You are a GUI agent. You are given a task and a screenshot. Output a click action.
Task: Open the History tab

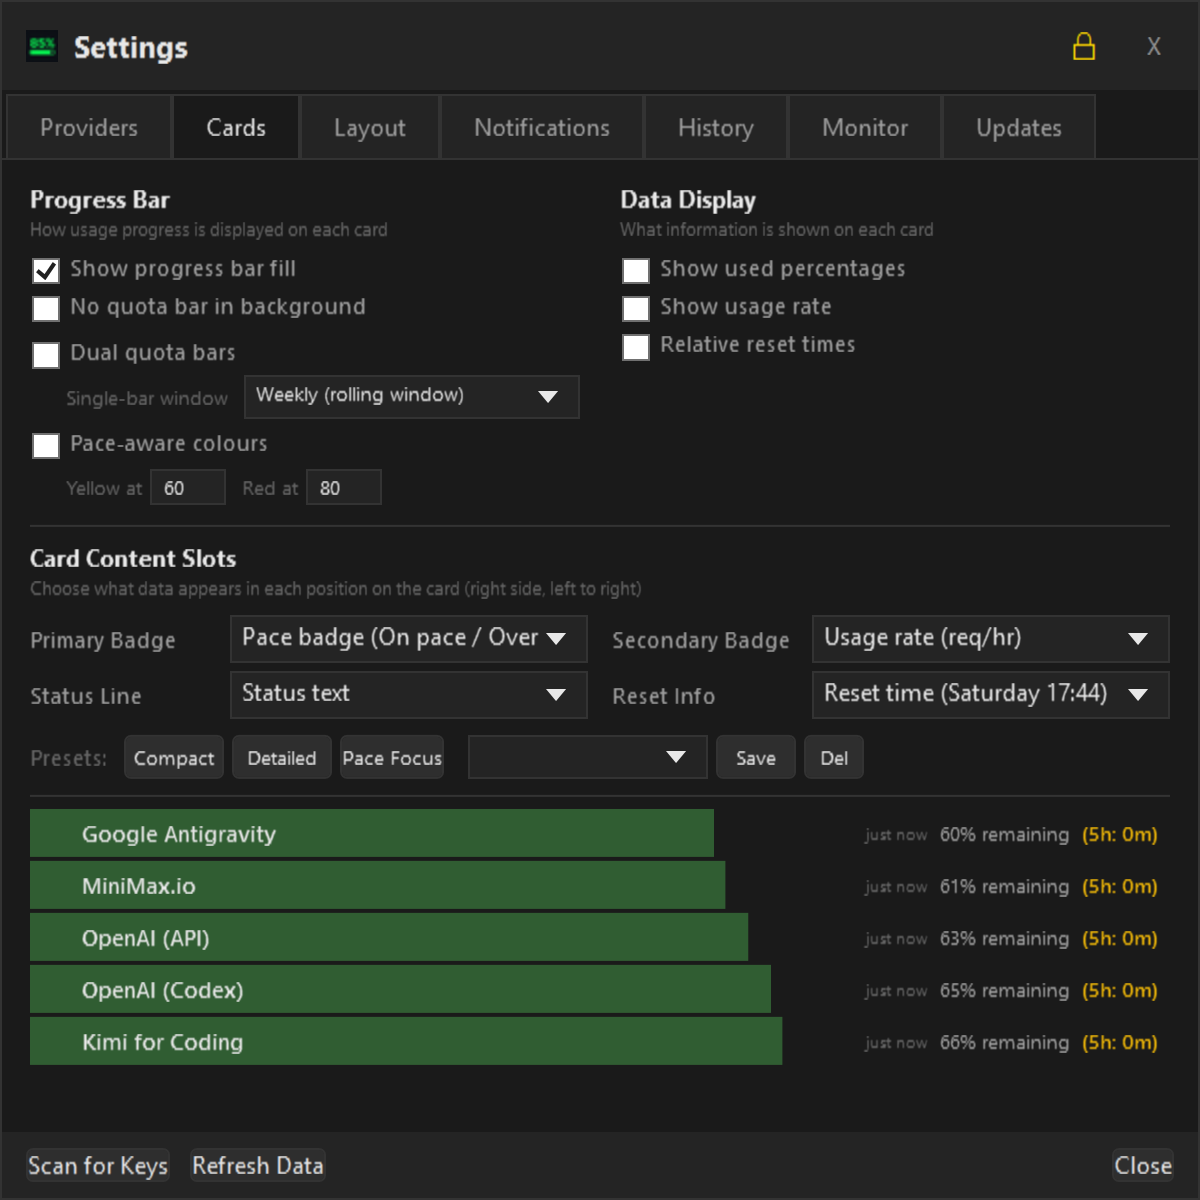[x=716, y=127]
